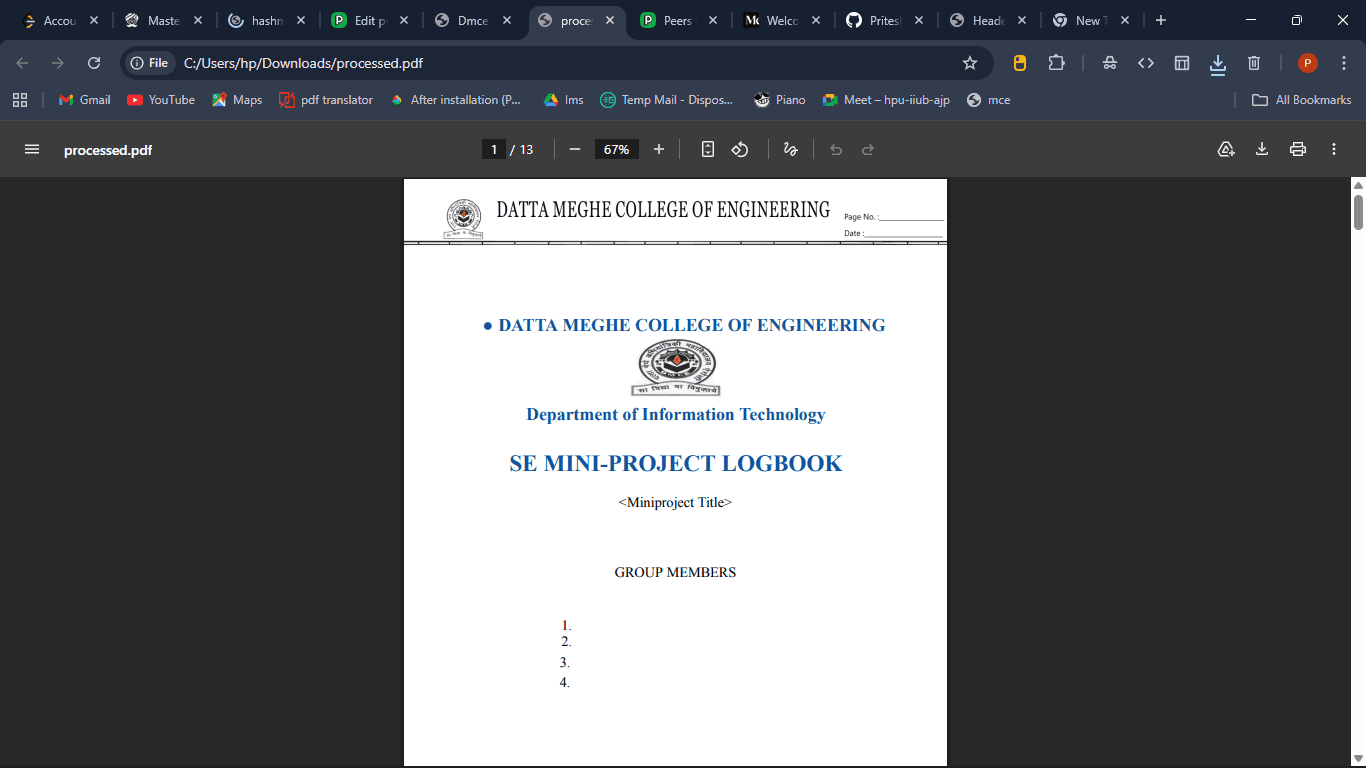1366x768 pixels.
Task: Open the Temp Mail bookmark
Action: 666,100
